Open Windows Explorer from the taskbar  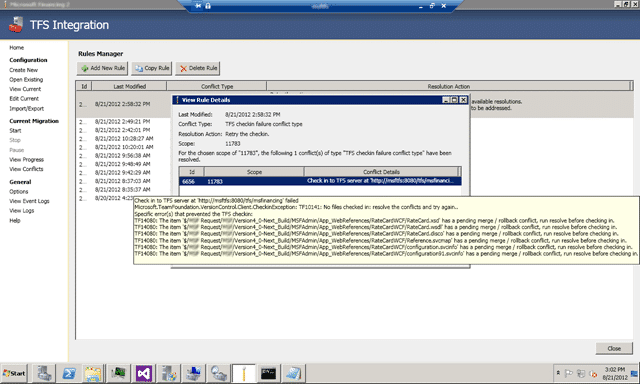[x=93, y=373]
